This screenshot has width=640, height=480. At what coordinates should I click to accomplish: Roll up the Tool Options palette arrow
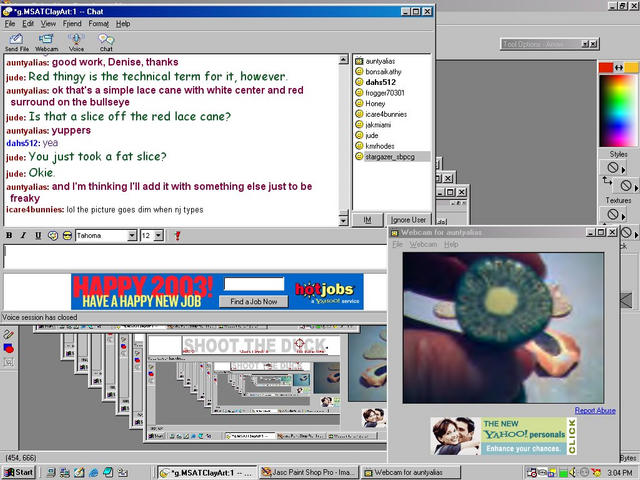tap(585, 44)
